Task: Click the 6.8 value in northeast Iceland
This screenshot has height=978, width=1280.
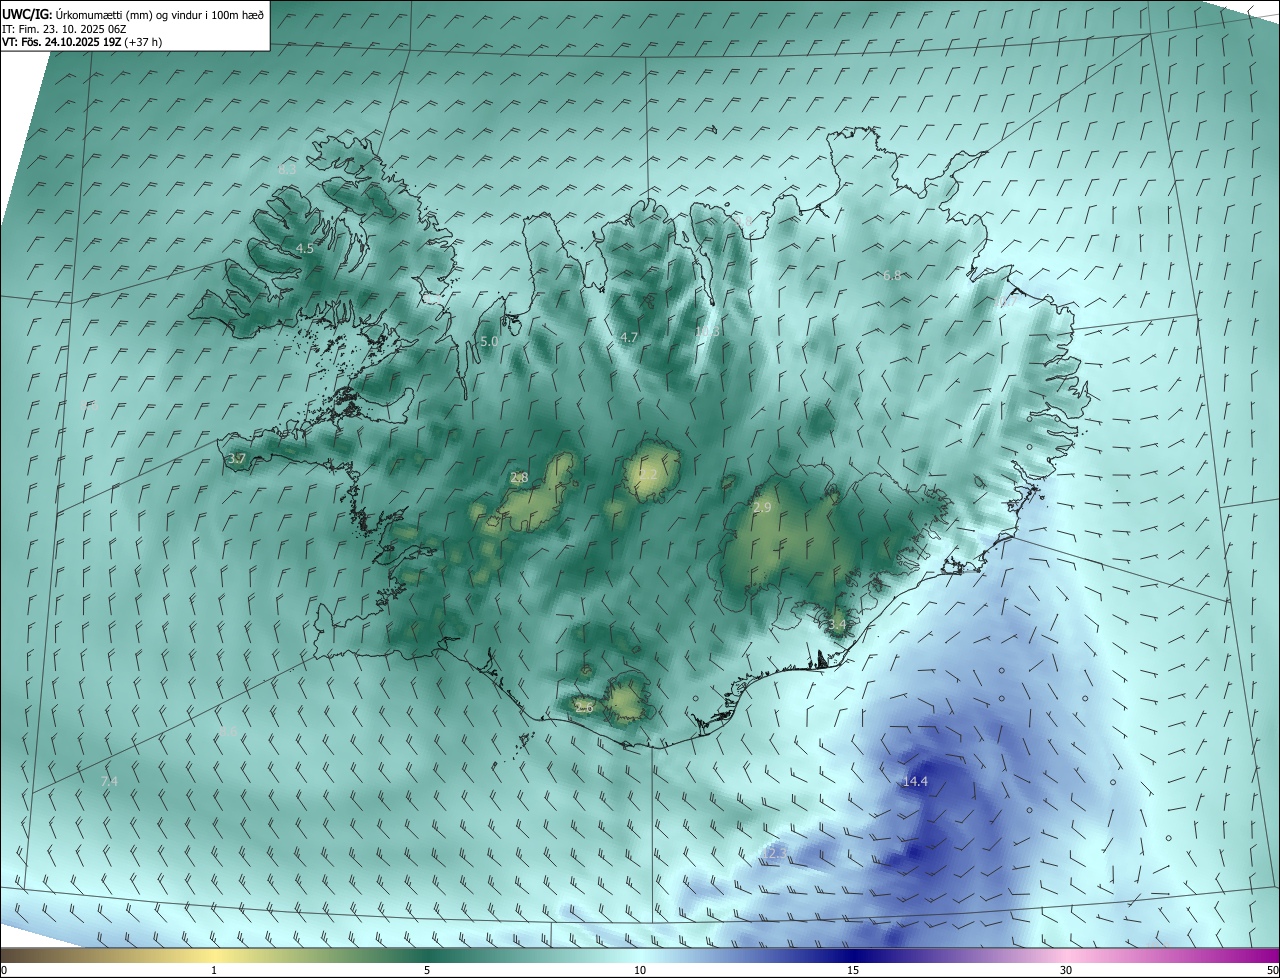Action: click(x=892, y=275)
